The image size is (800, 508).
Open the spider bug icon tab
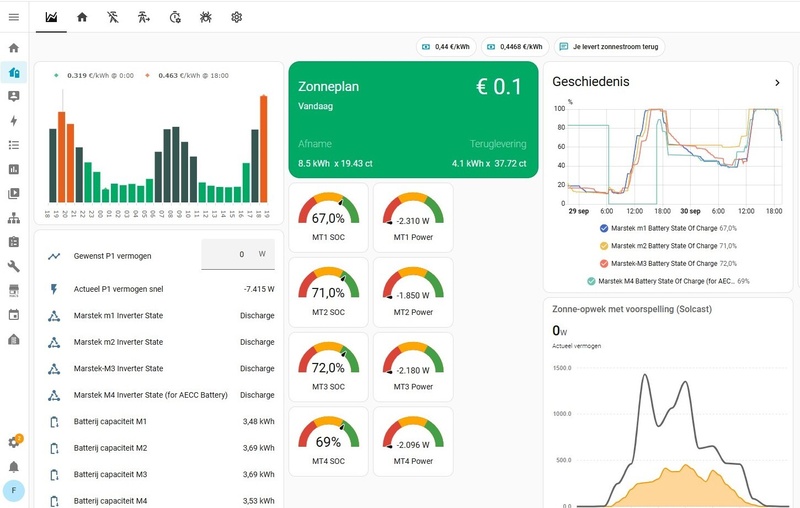(x=206, y=17)
